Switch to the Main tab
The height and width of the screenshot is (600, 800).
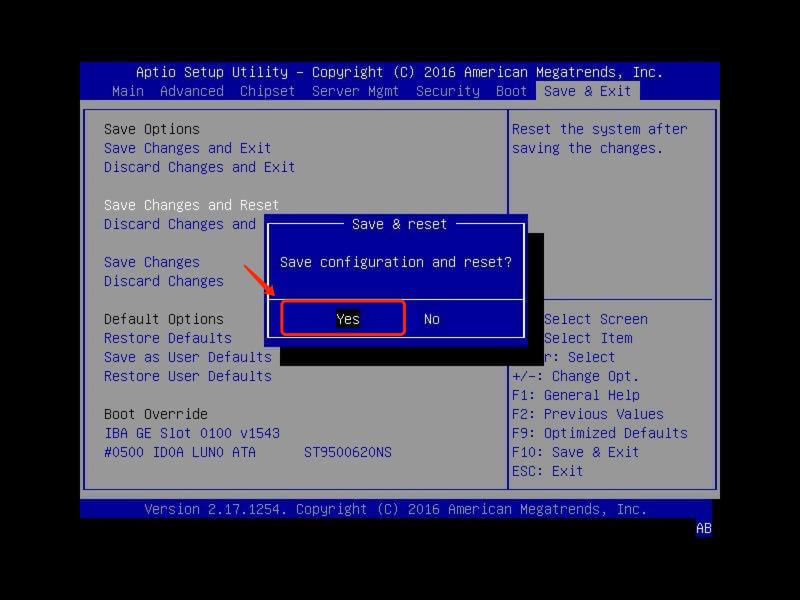click(x=127, y=91)
